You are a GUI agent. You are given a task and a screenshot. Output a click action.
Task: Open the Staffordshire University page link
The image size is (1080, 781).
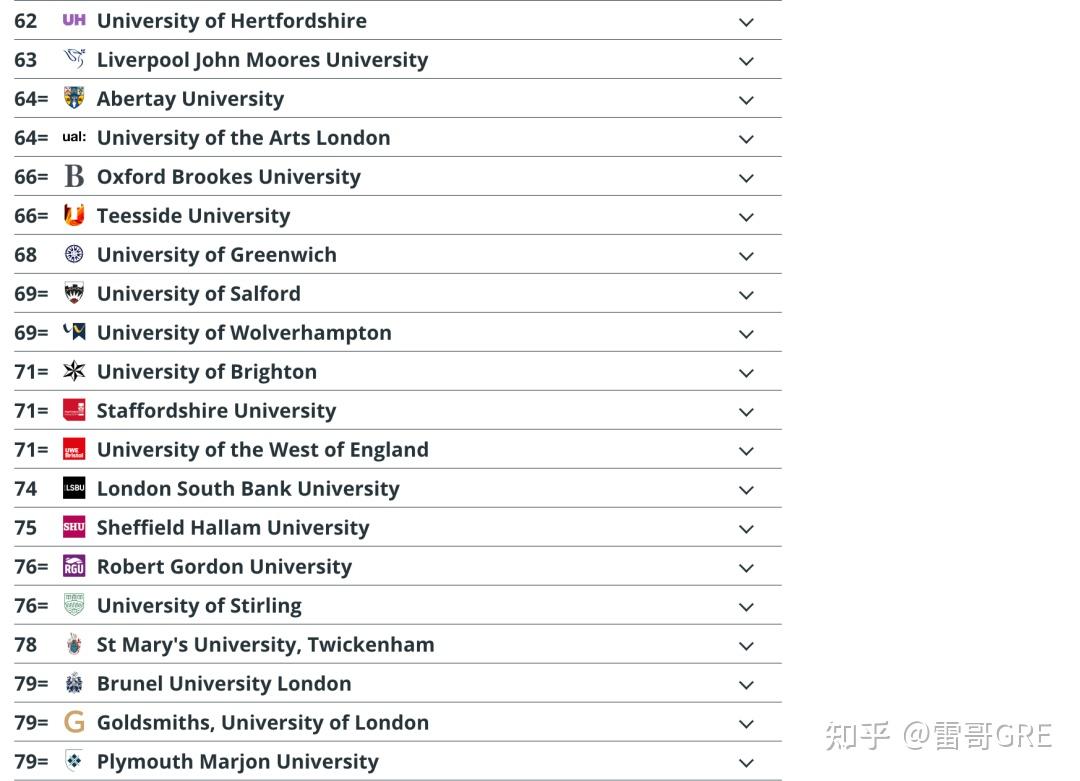216,410
